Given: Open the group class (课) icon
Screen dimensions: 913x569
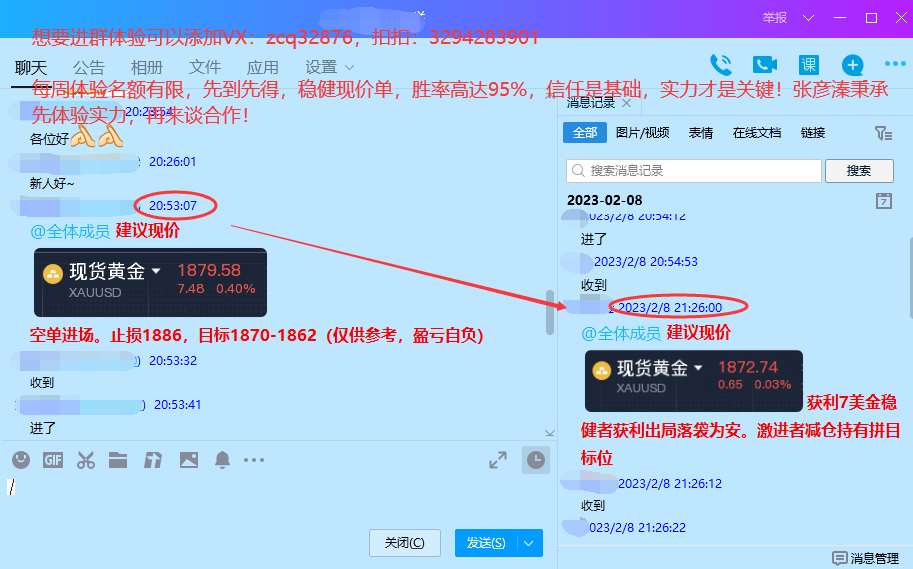Looking at the screenshot, I should tap(808, 66).
